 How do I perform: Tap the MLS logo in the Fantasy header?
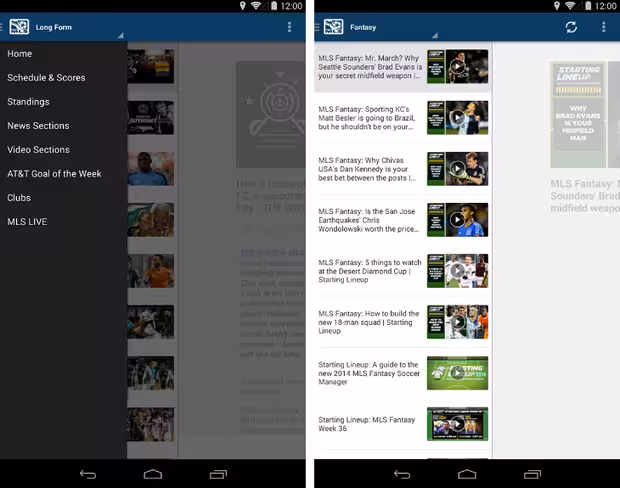333,27
